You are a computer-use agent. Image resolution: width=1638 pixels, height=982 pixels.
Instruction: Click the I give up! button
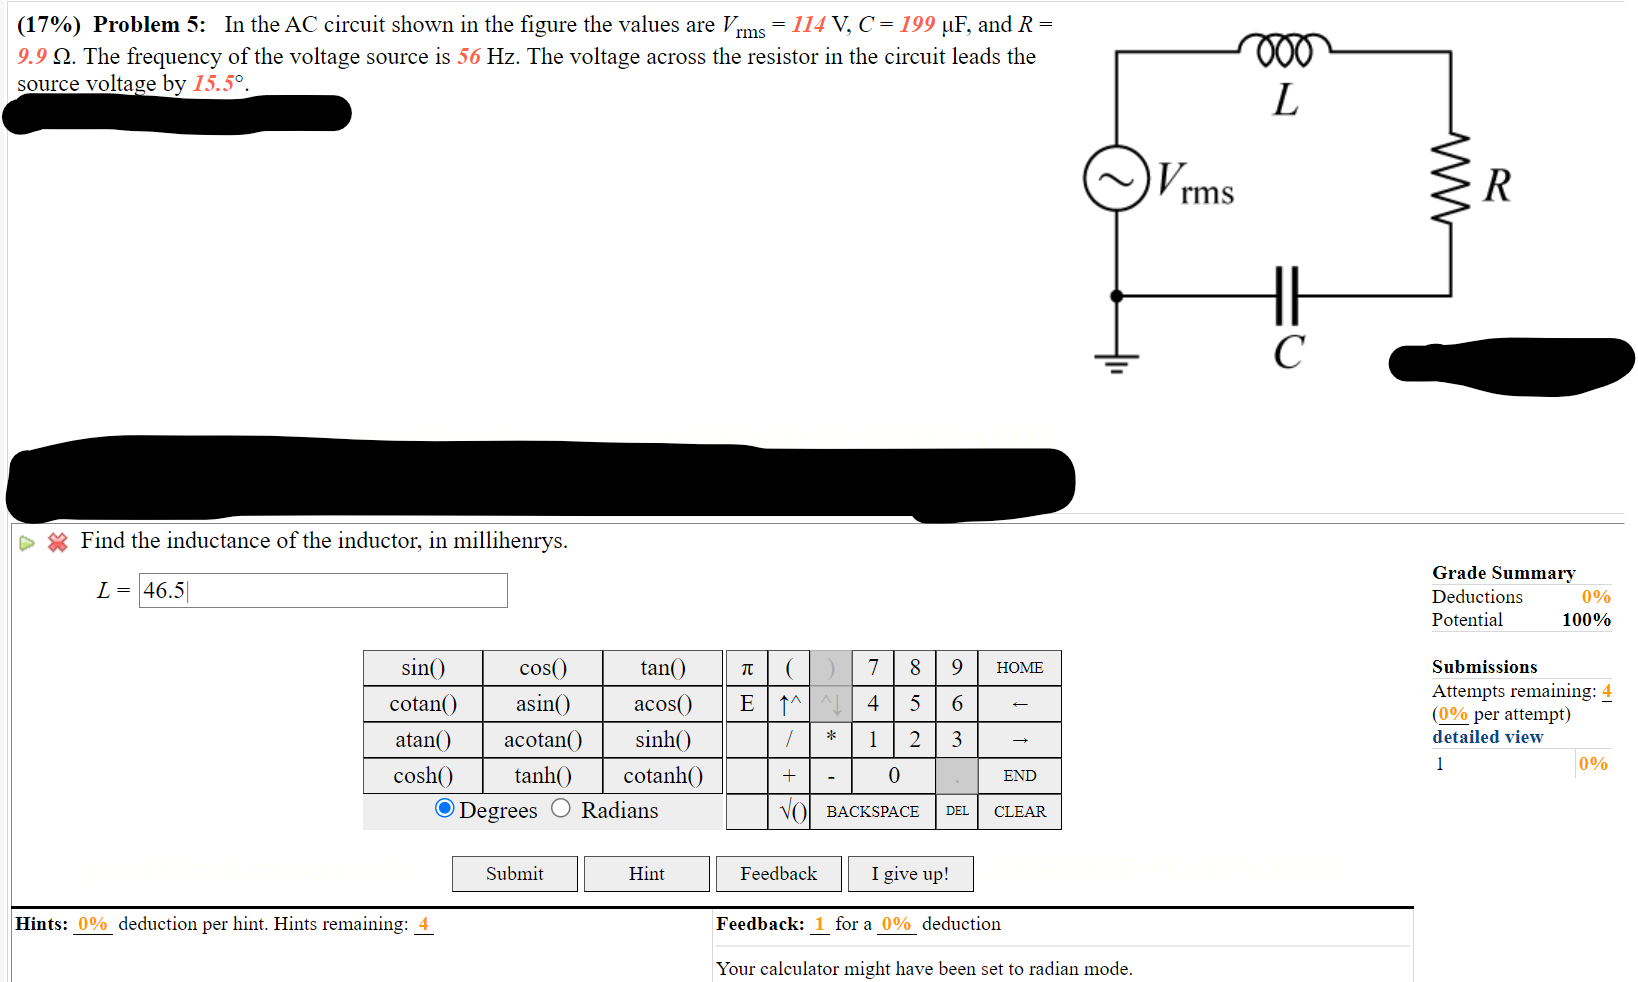910,873
